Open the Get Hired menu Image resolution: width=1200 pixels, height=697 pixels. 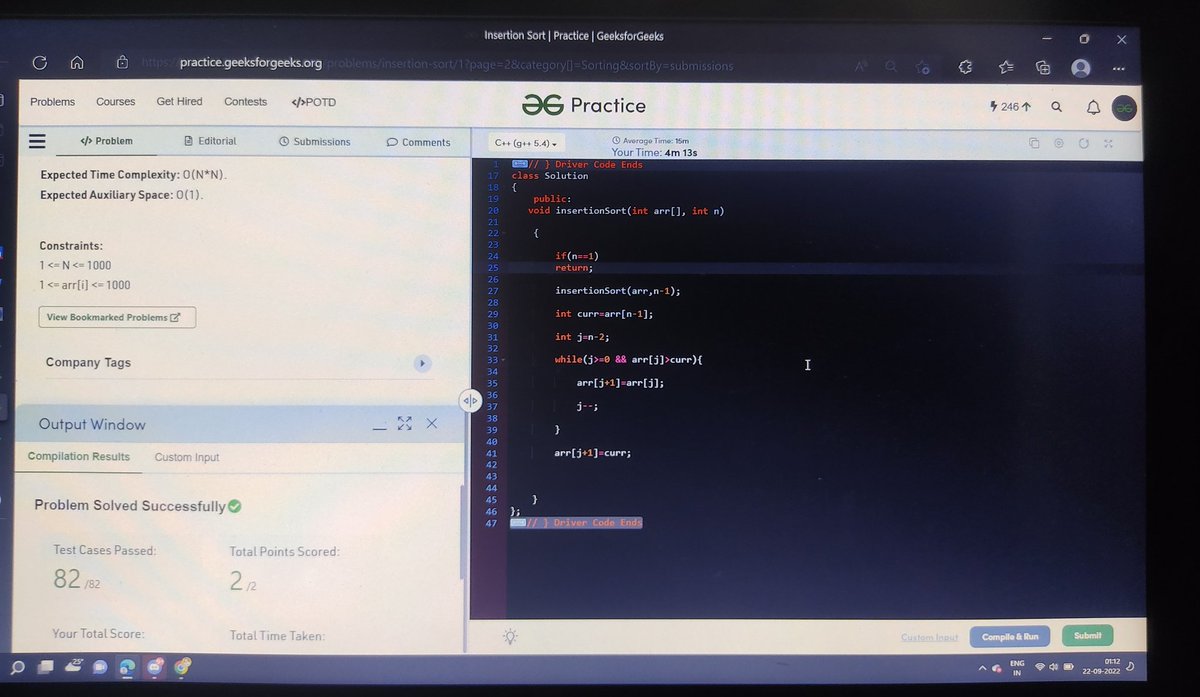tap(179, 102)
